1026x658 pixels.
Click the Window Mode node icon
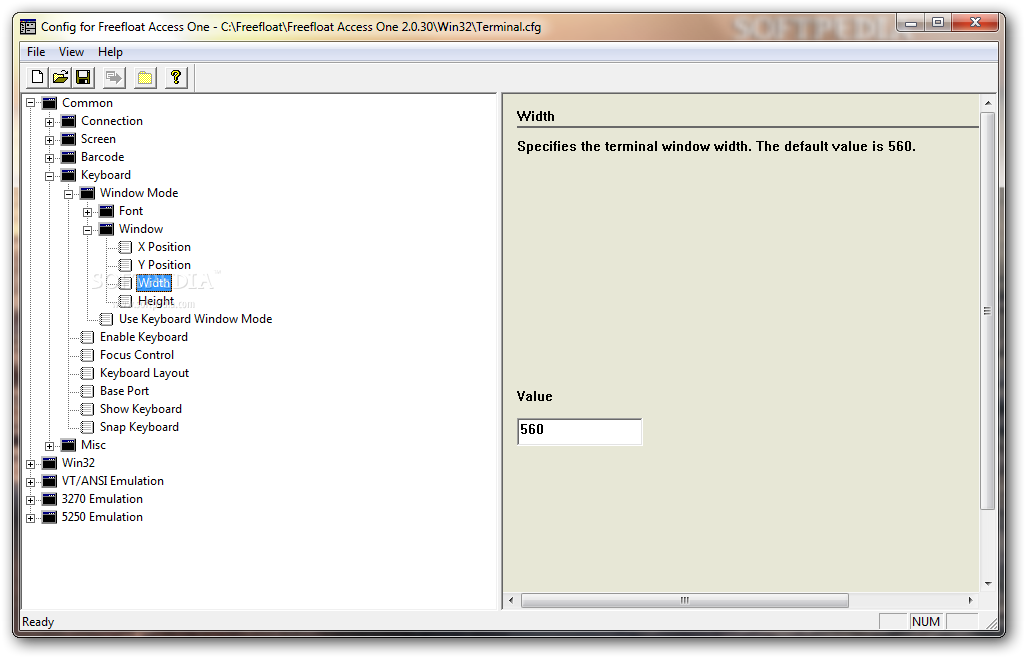tap(87, 193)
